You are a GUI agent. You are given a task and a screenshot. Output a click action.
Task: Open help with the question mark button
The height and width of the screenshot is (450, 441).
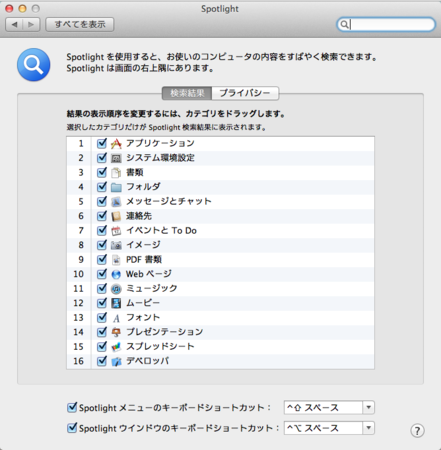point(417,430)
